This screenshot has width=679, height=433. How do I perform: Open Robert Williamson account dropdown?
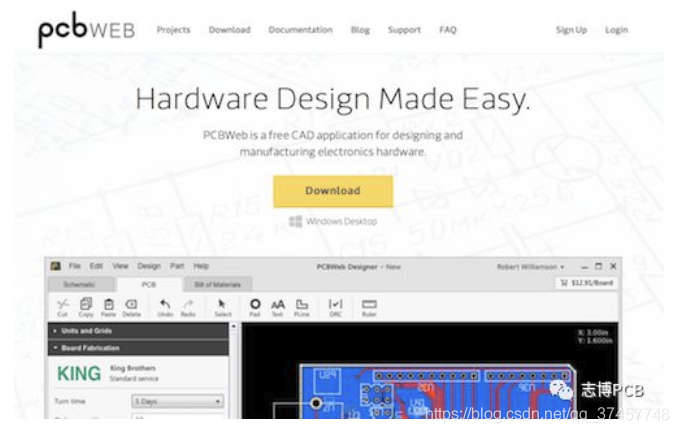click(531, 267)
